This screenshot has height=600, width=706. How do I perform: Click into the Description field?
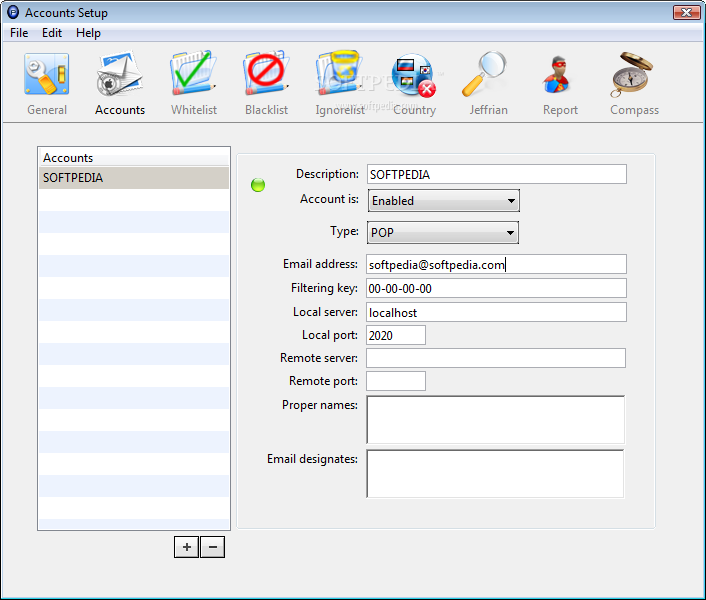tap(496, 174)
